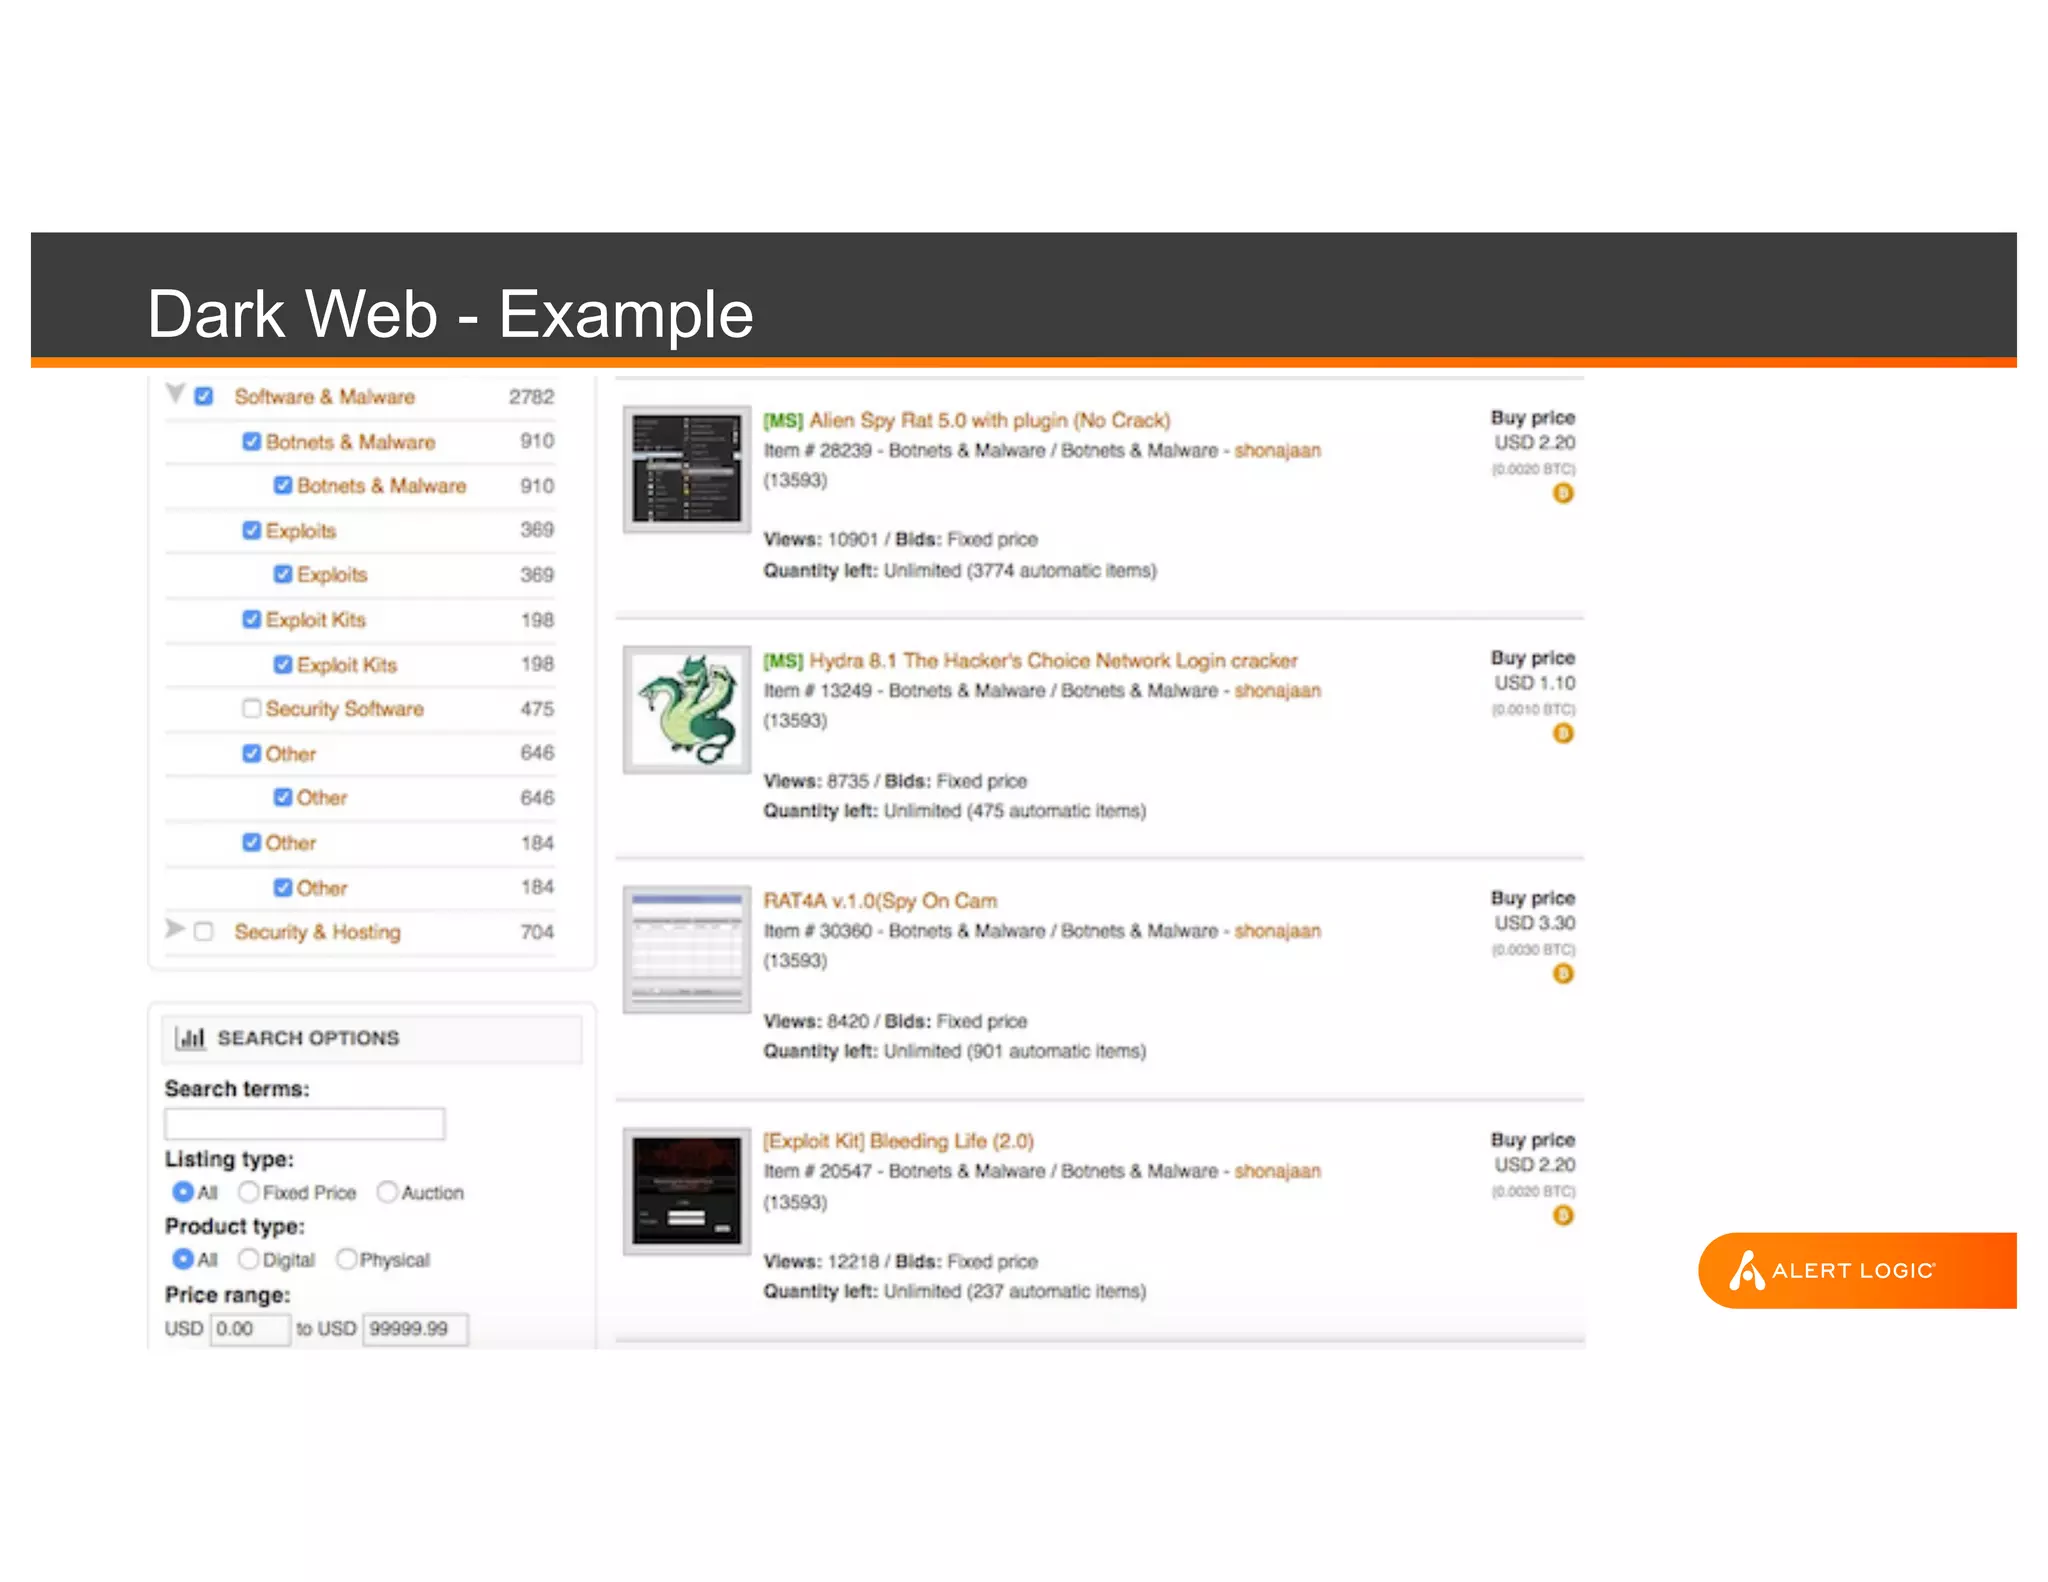Click the minimum price 0.00 field
The image size is (2048, 1582).
coord(250,1329)
